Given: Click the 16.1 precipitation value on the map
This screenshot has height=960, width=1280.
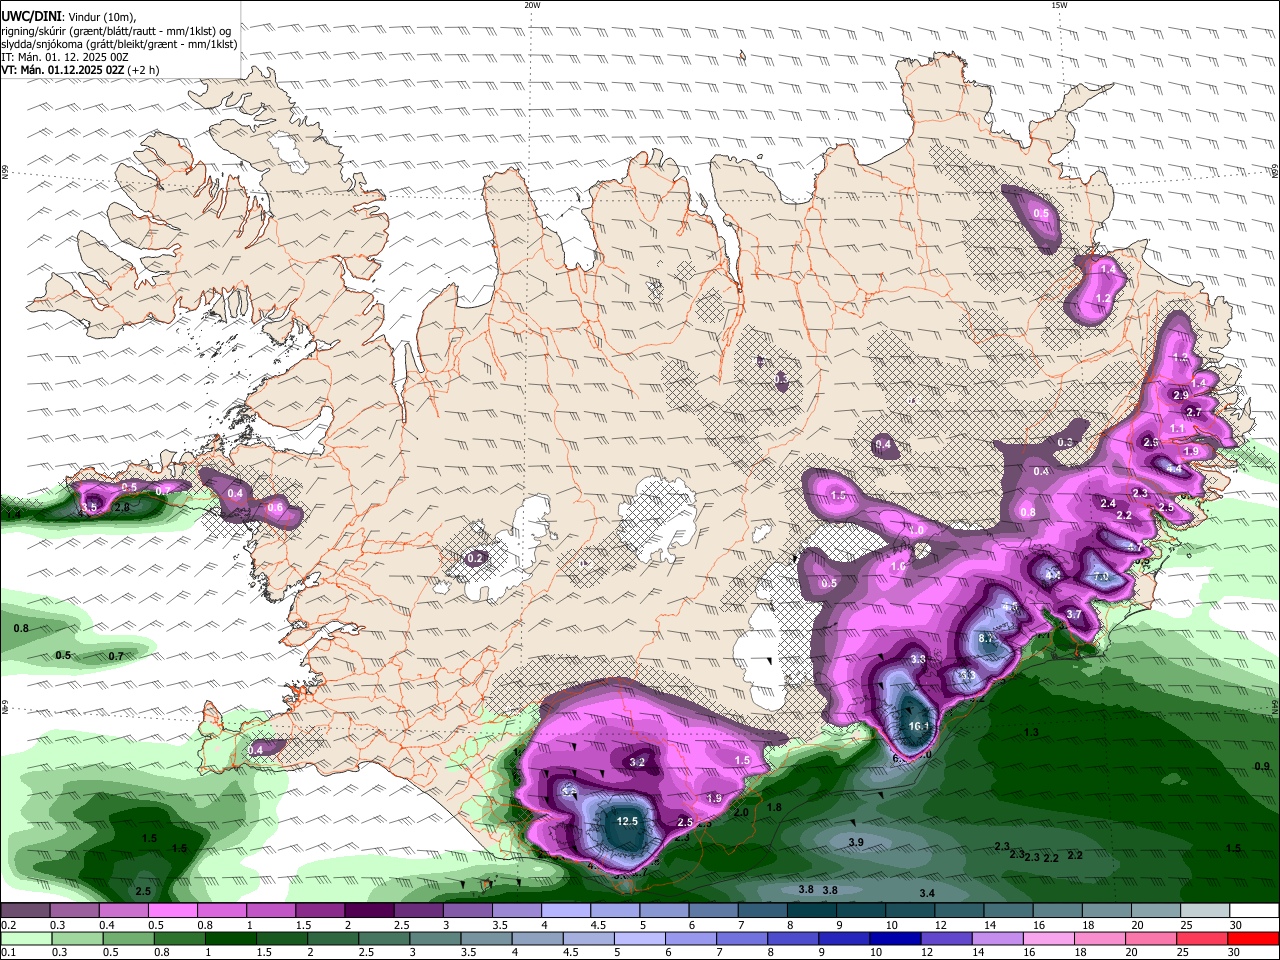Looking at the screenshot, I should point(919,726).
